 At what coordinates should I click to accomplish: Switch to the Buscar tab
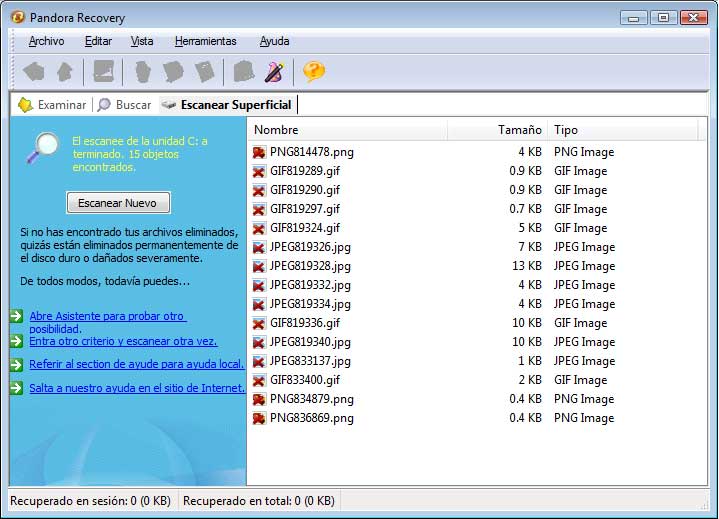pos(124,105)
